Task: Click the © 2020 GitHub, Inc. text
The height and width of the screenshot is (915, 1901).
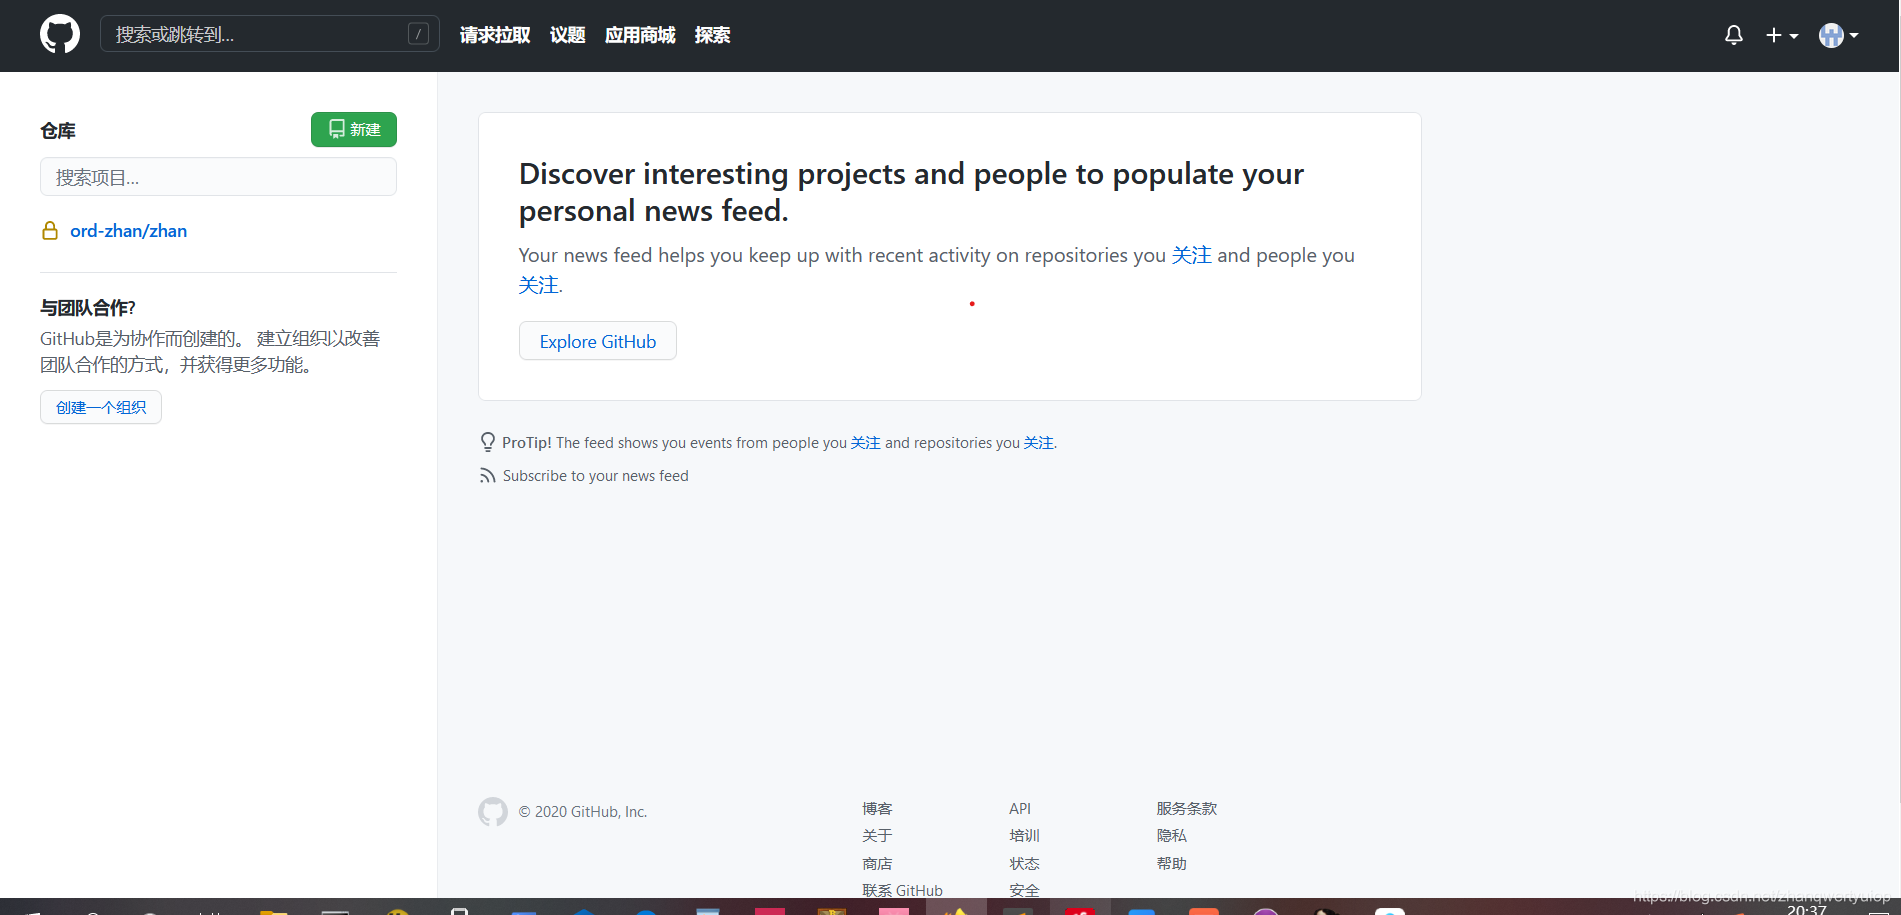Action: tap(583, 812)
